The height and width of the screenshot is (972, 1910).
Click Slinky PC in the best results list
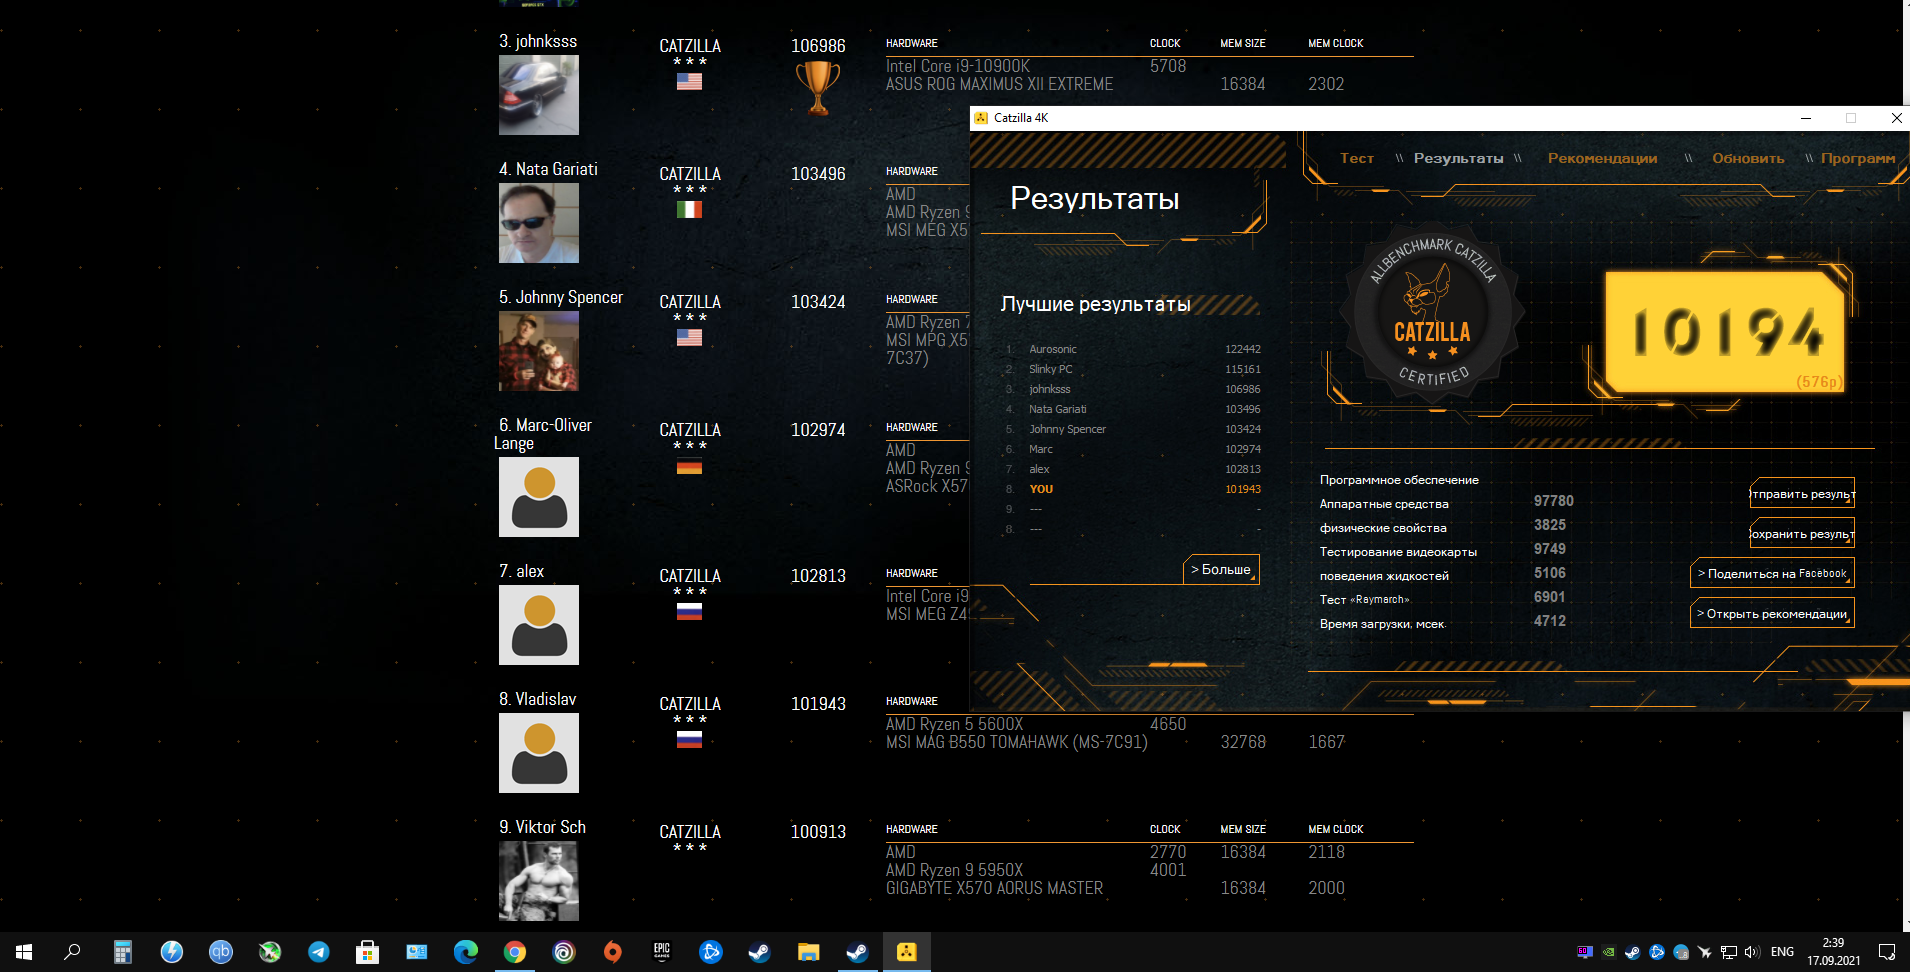tap(1050, 369)
